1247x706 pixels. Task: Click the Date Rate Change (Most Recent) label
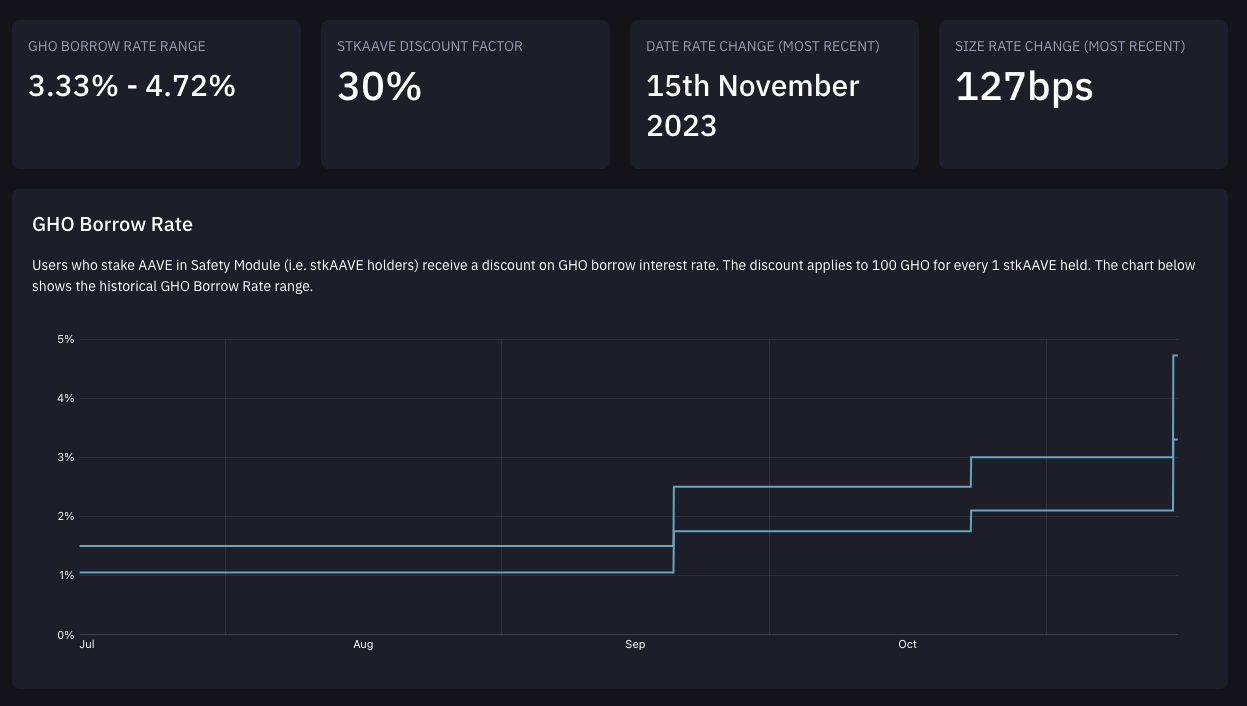point(763,46)
